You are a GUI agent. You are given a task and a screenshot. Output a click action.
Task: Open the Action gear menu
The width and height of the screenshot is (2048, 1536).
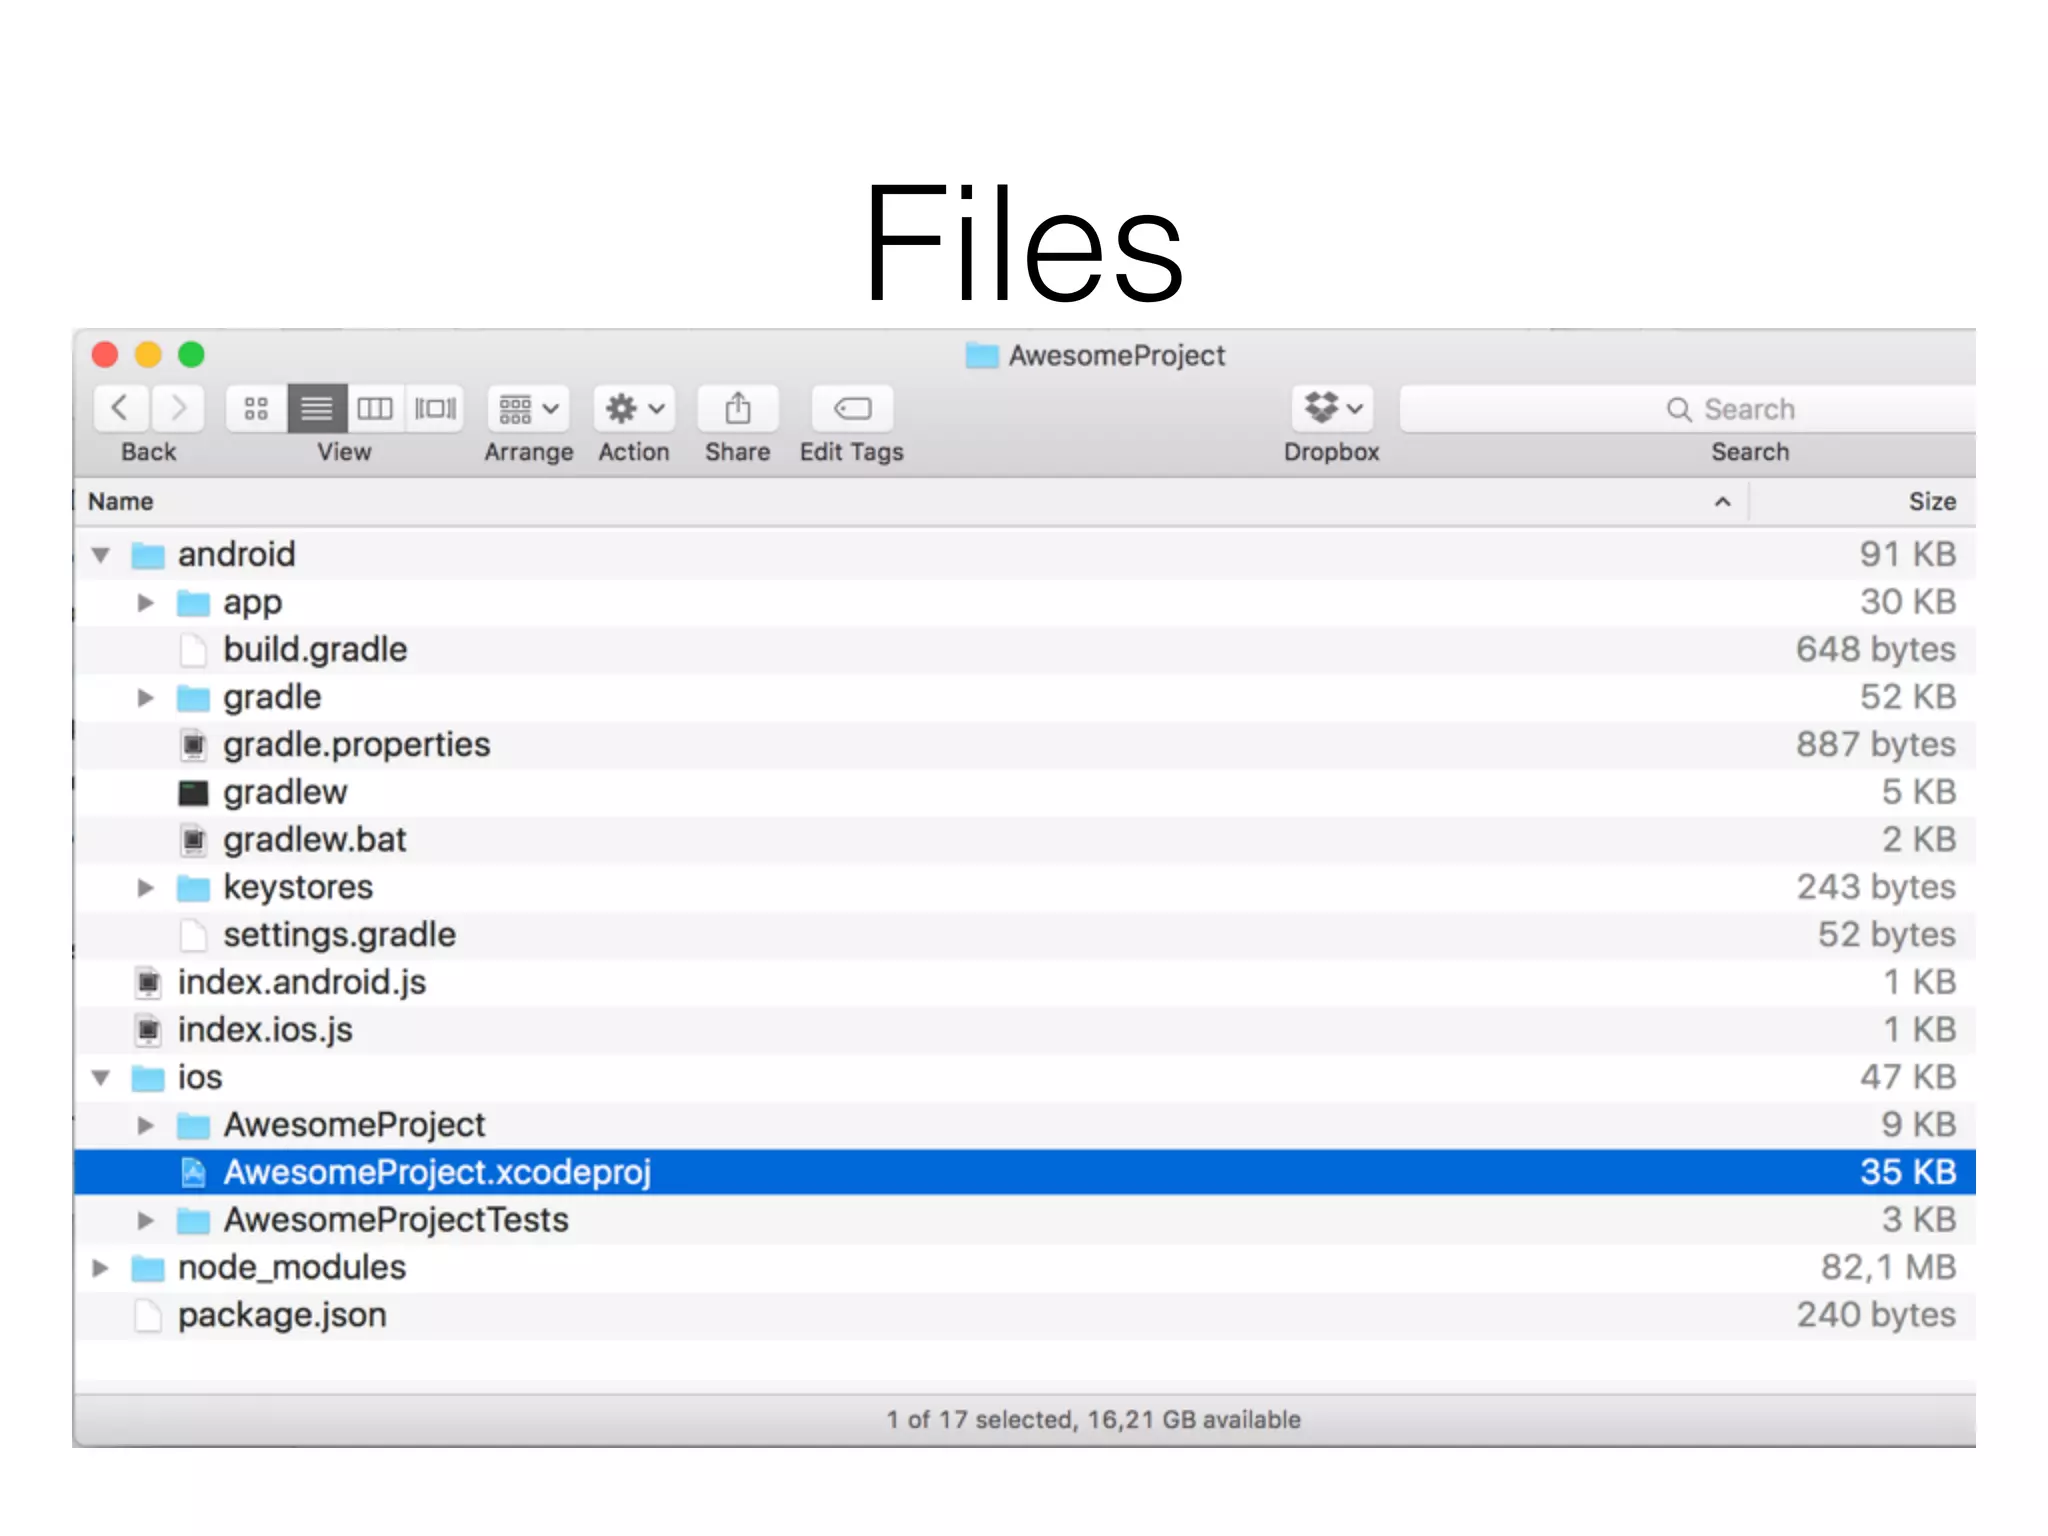click(634, 408)
